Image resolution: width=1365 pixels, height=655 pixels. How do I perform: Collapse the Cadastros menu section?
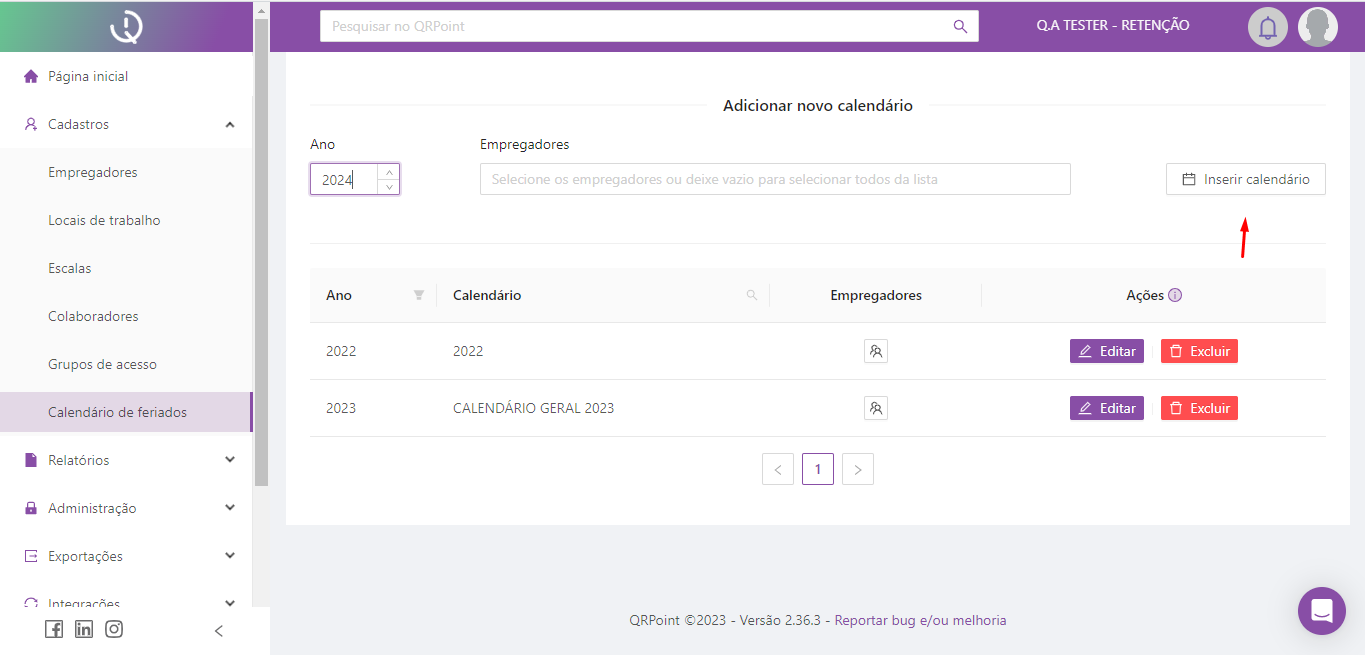(x=230, y=125)
